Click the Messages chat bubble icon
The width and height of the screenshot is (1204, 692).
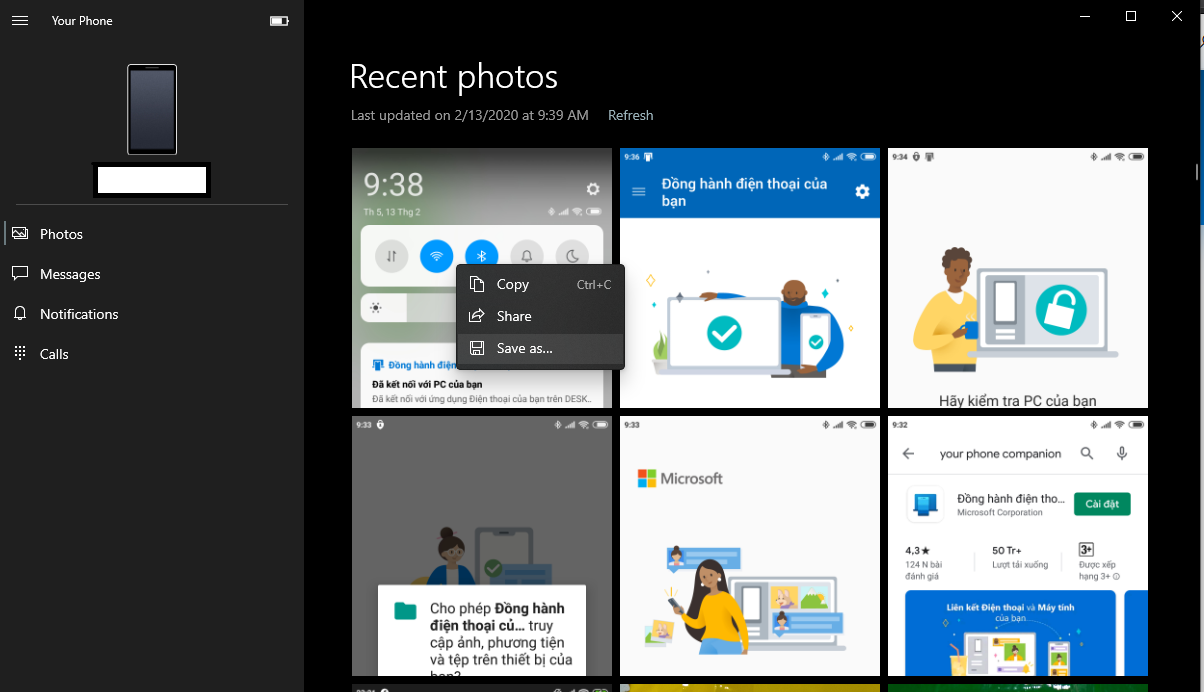(x=19, y=273)
